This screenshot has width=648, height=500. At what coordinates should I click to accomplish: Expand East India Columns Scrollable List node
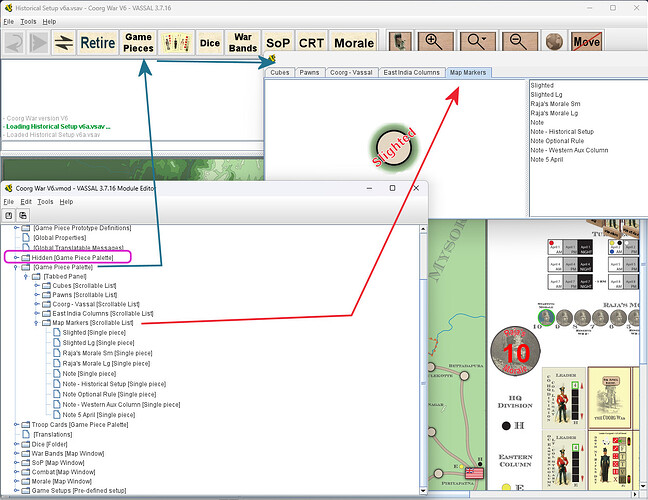36,314
